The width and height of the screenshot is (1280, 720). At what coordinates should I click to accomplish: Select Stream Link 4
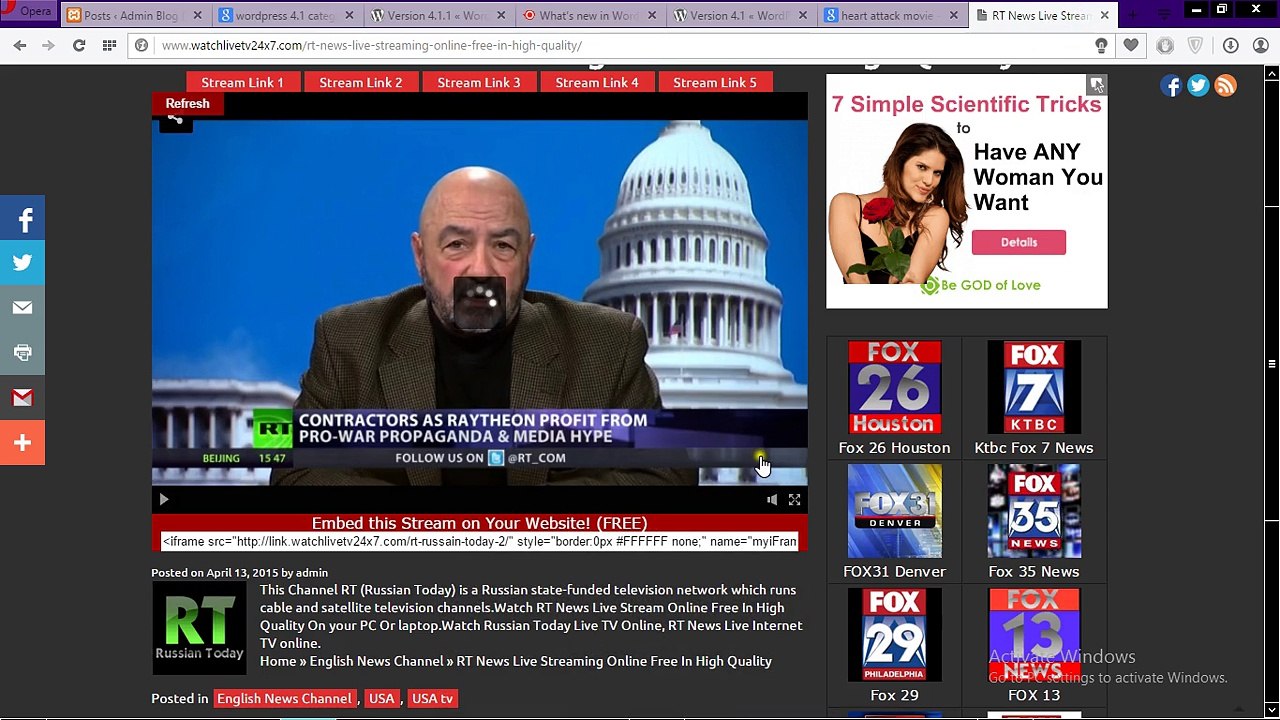[596, 82]
